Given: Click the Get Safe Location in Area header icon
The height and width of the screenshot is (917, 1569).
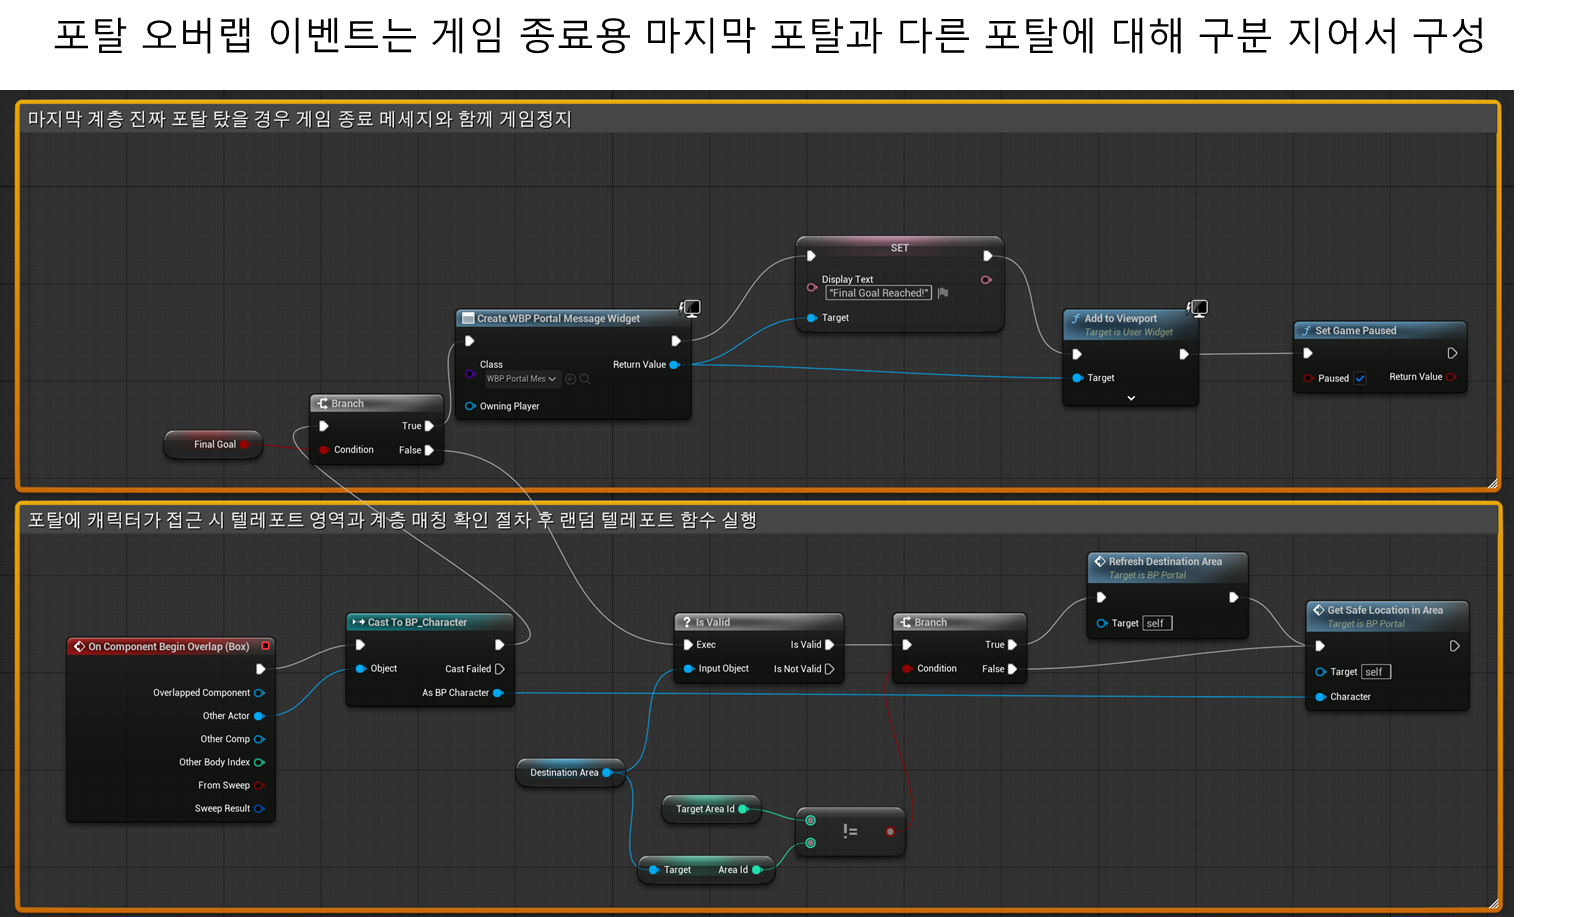Looking at the screenshot, I should point(1319,610).
